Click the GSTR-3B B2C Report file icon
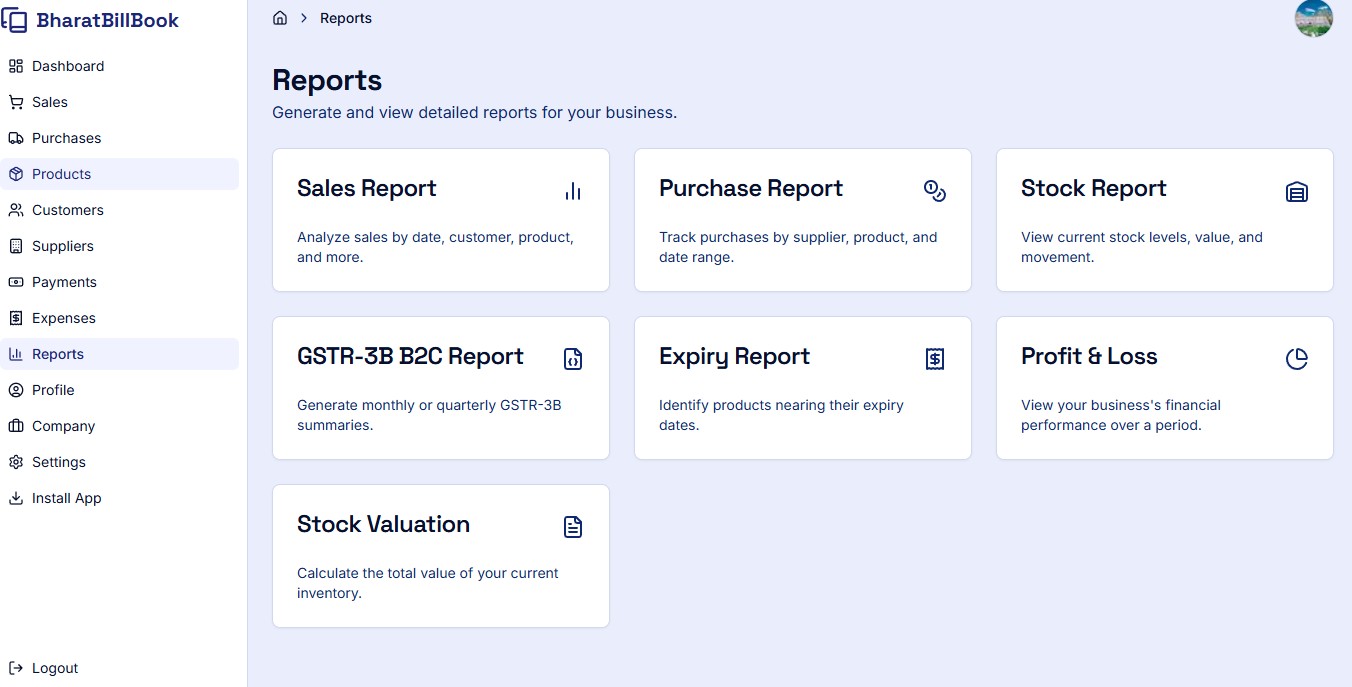The height and width of the screenshot is (687, 1352). [x=572, y=358]
